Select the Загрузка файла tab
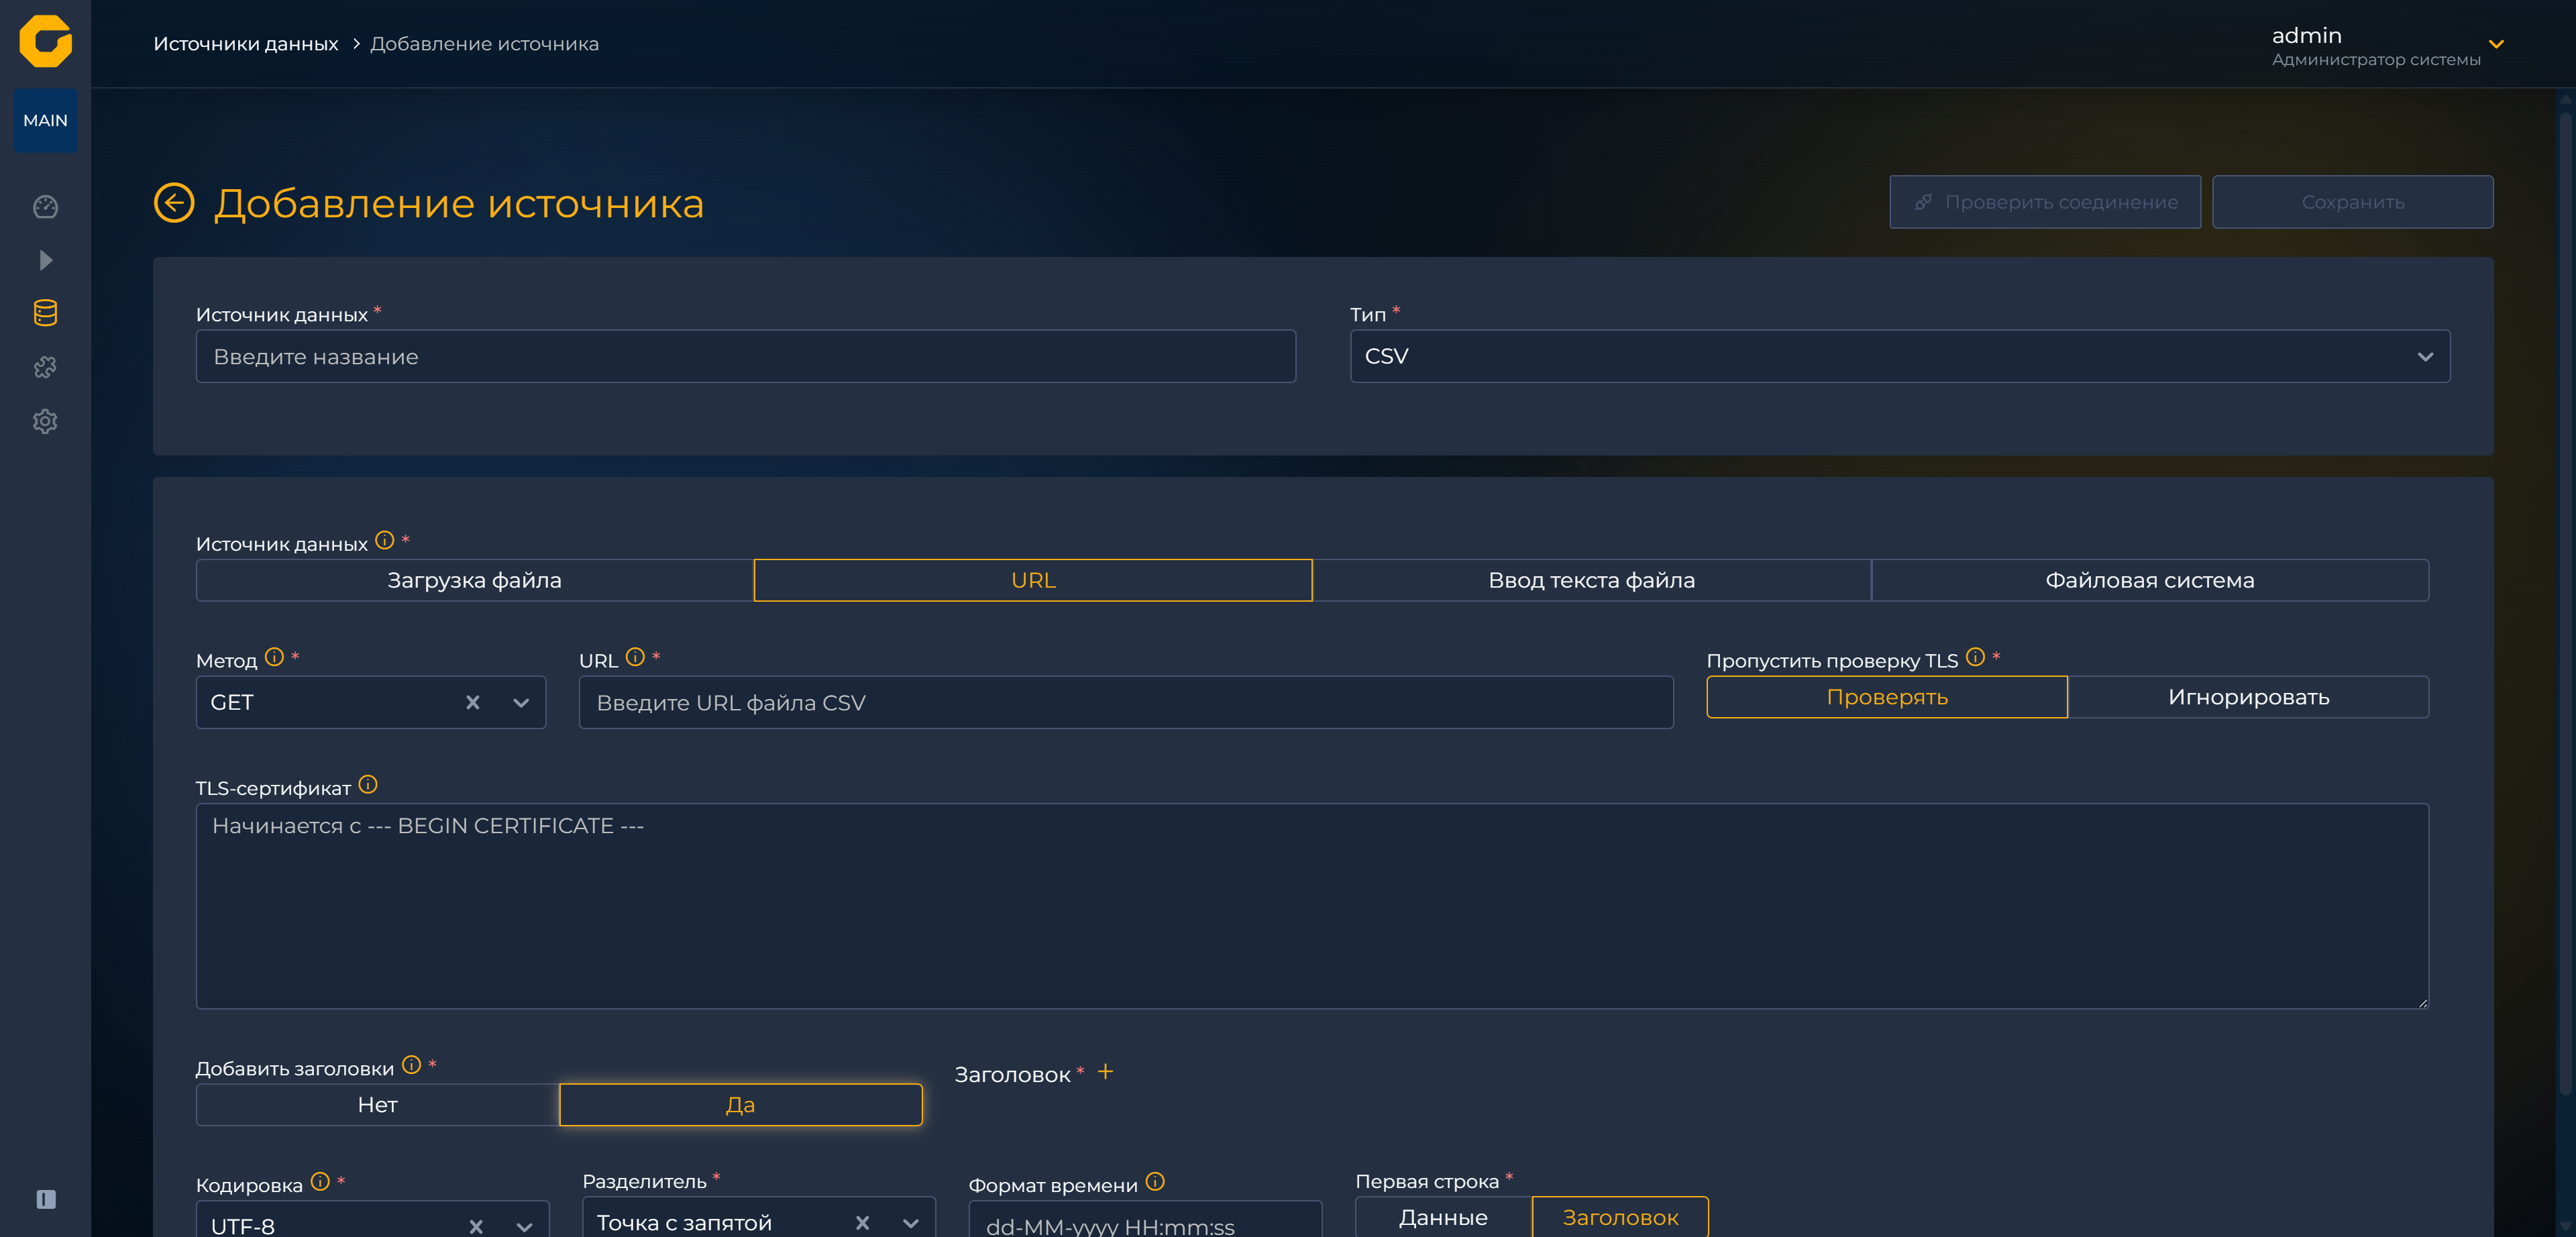The width and height of the screenshot is (2576, 1237). pyautogui.click(x=475, y=580)
